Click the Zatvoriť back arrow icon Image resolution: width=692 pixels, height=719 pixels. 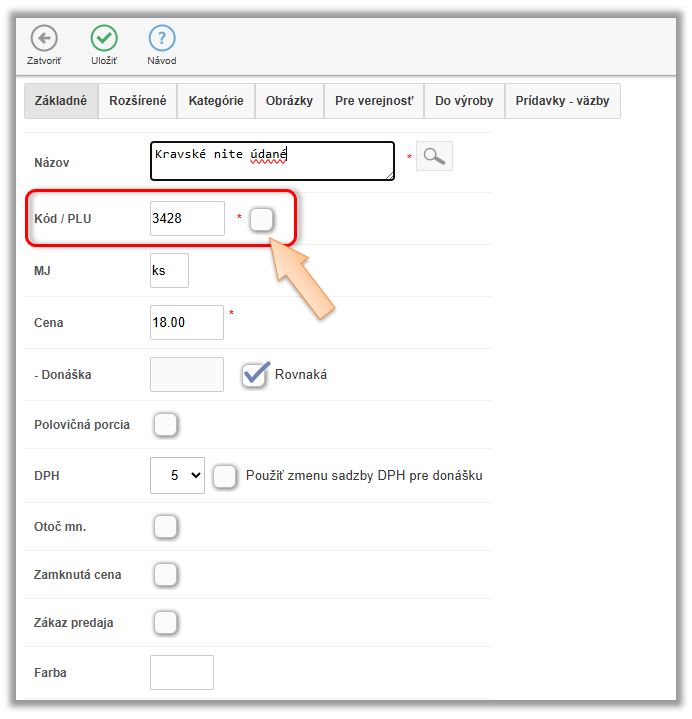44,39
